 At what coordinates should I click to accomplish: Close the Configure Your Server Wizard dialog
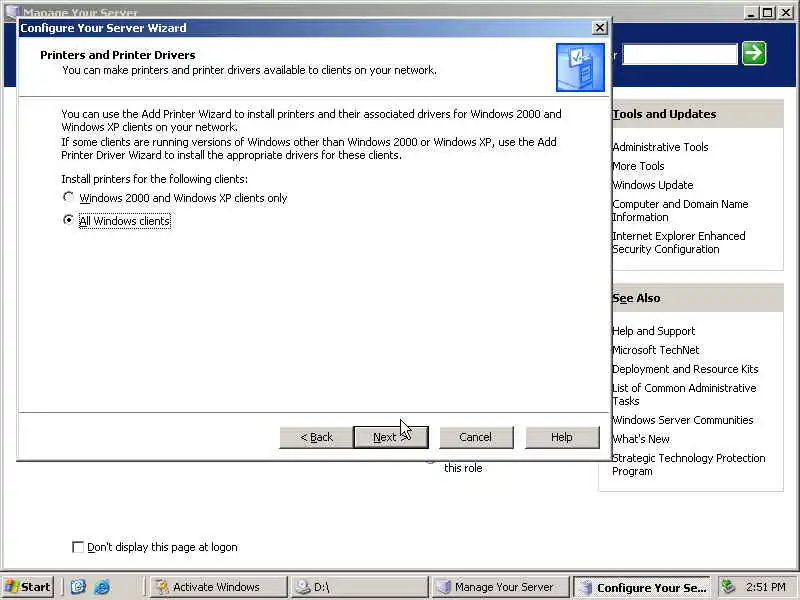(600, 28)
